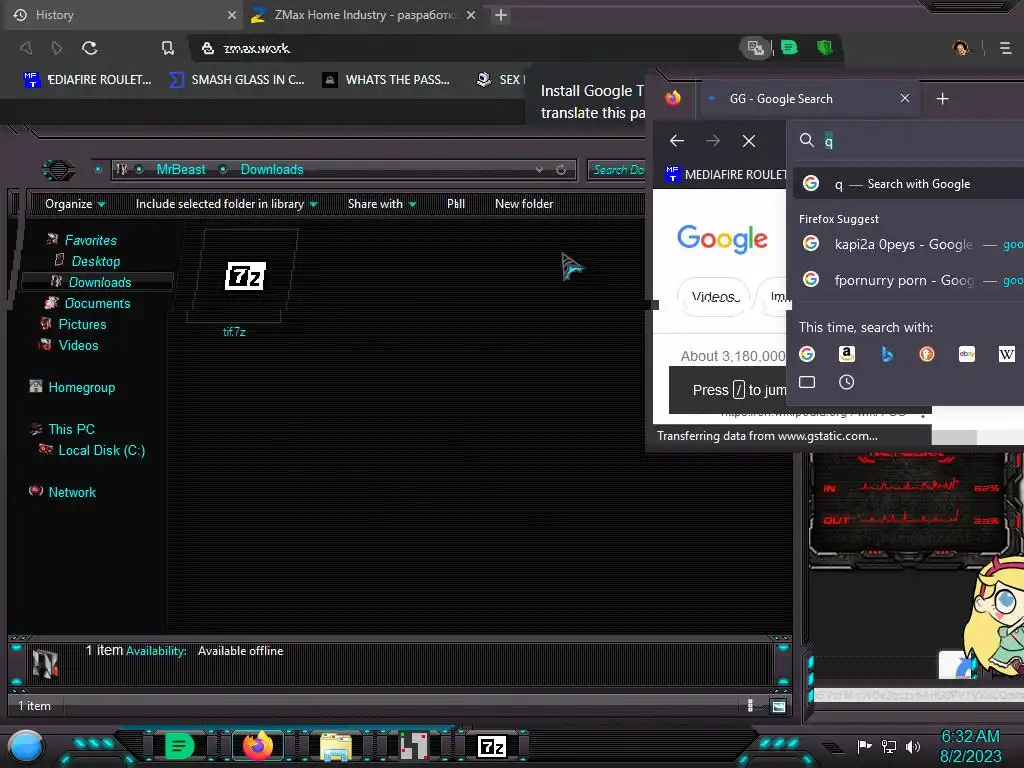The image size is (1024, 768).
Task: Open a new Firefox tab with the plus button
Action: point(942,99)
